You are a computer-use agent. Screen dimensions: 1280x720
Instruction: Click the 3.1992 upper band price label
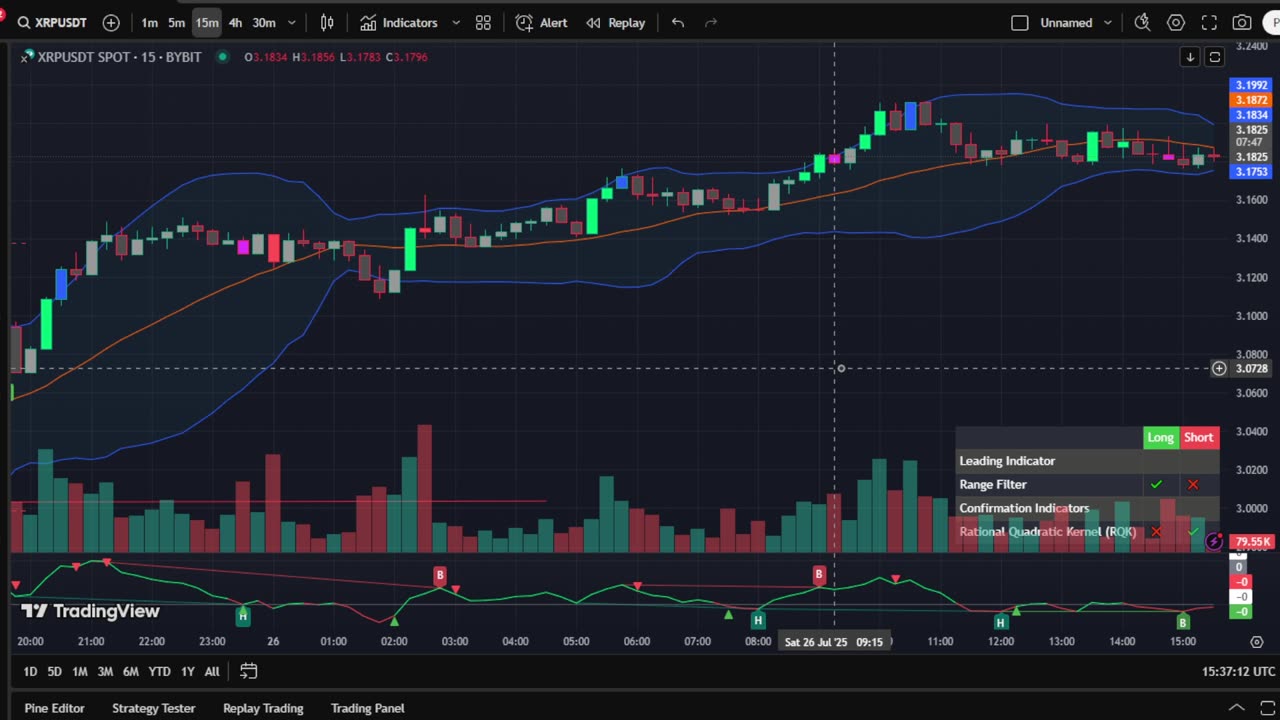pos(1251,85)
